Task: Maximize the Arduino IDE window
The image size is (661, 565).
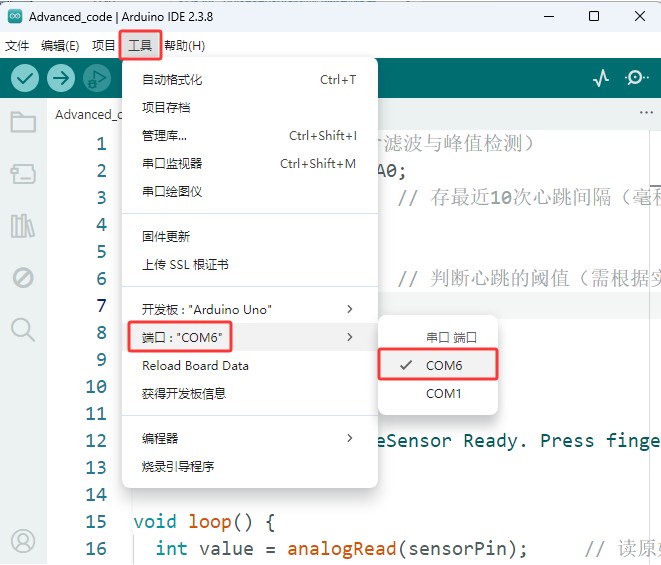Action: [x=594, y=16]
